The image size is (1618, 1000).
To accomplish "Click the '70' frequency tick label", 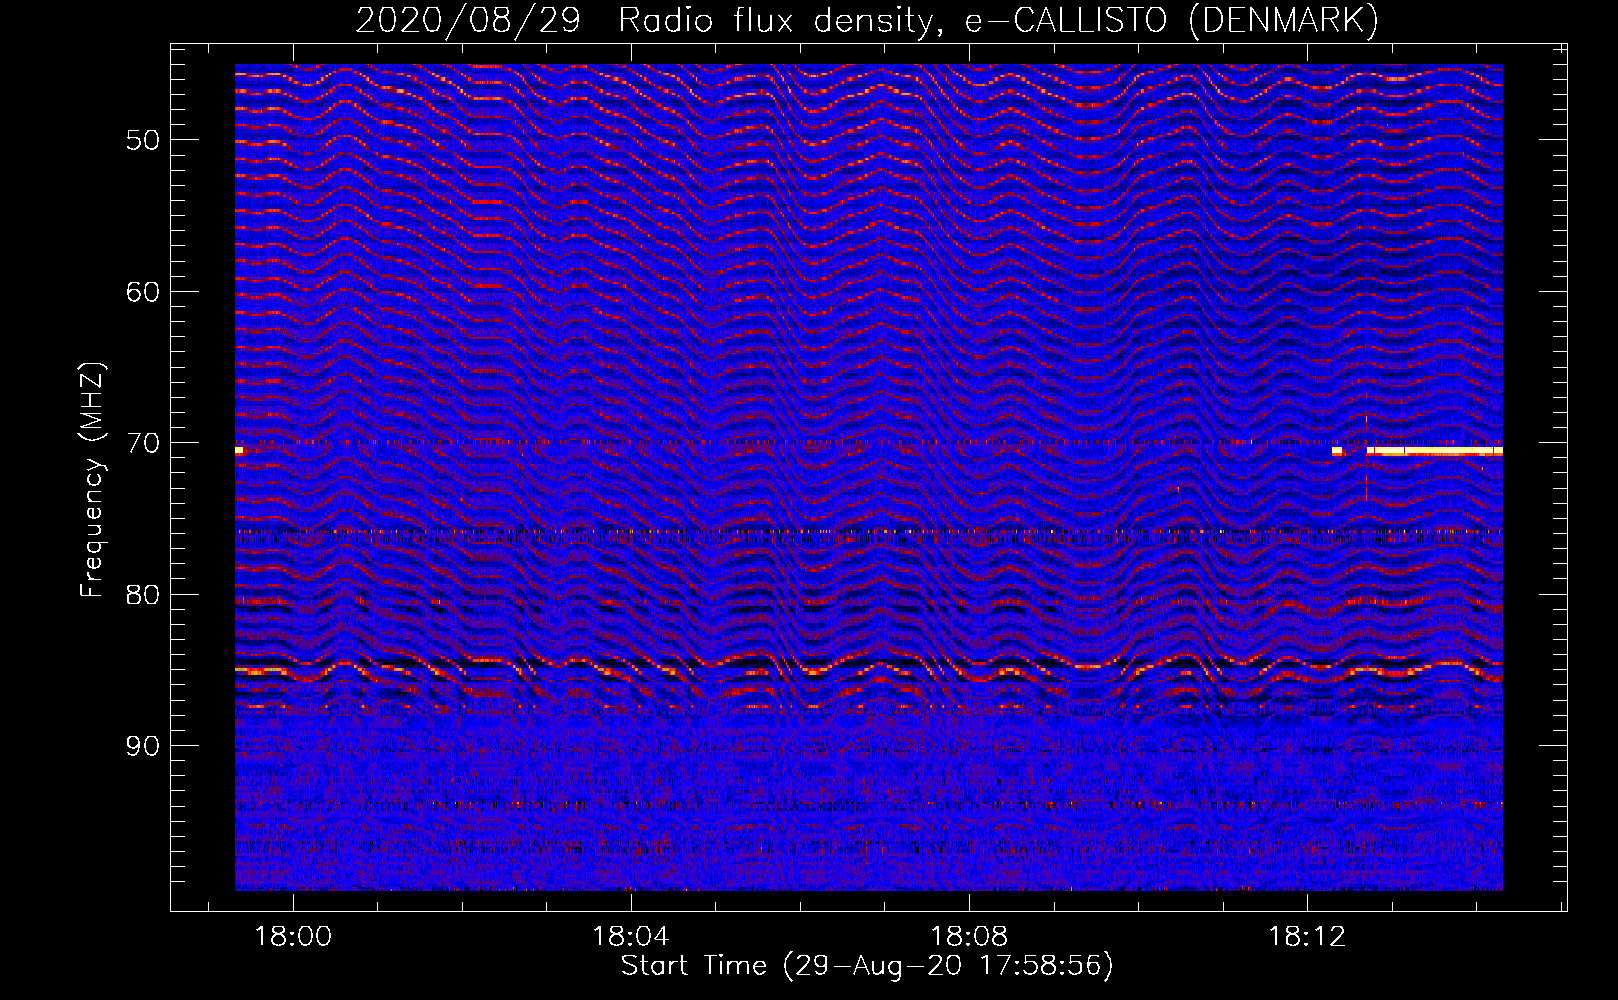I will tap(143, 443).
